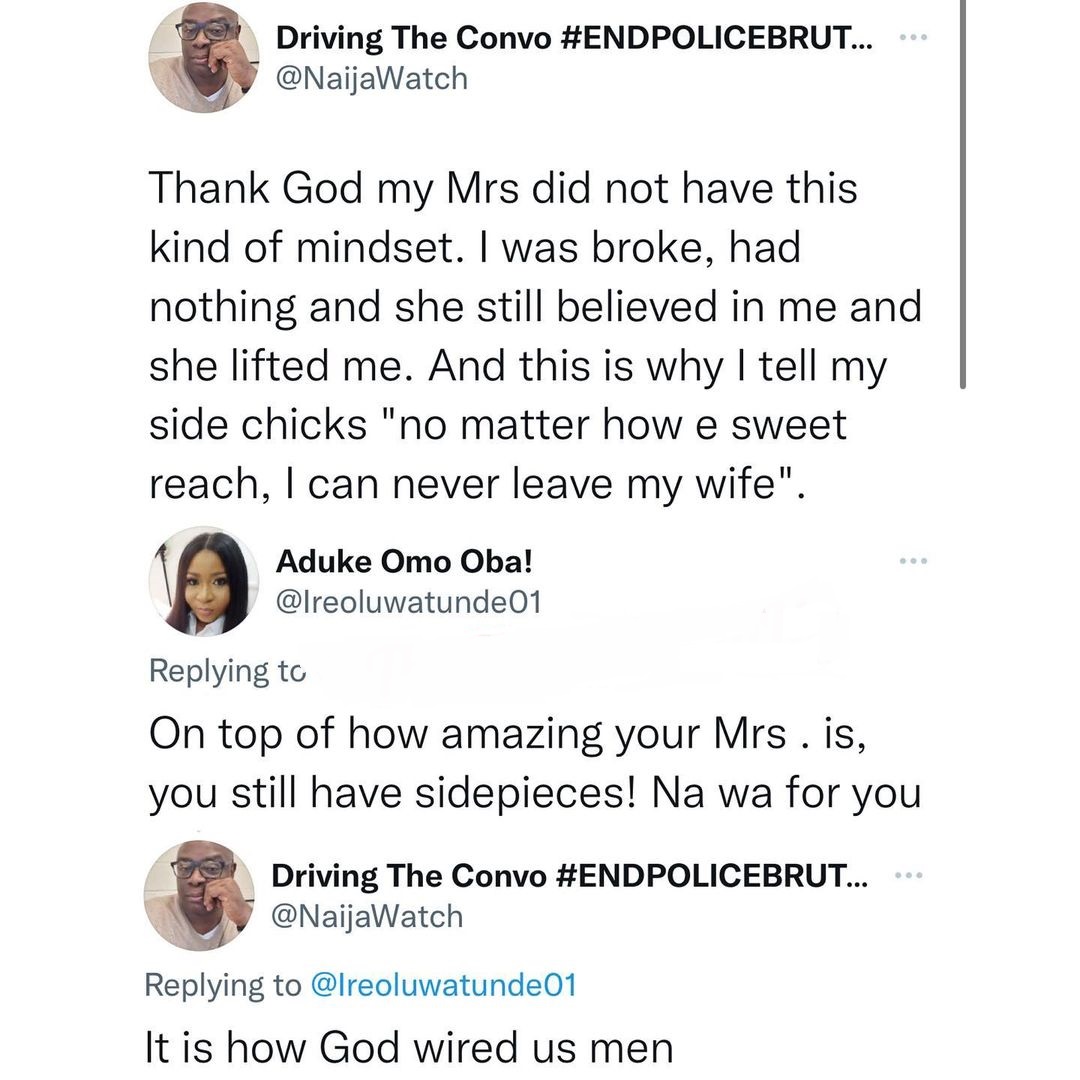Open more options on Aduke Omo Oba's tweet
The image size is (1080, 1080).
(x=913, y=562)
